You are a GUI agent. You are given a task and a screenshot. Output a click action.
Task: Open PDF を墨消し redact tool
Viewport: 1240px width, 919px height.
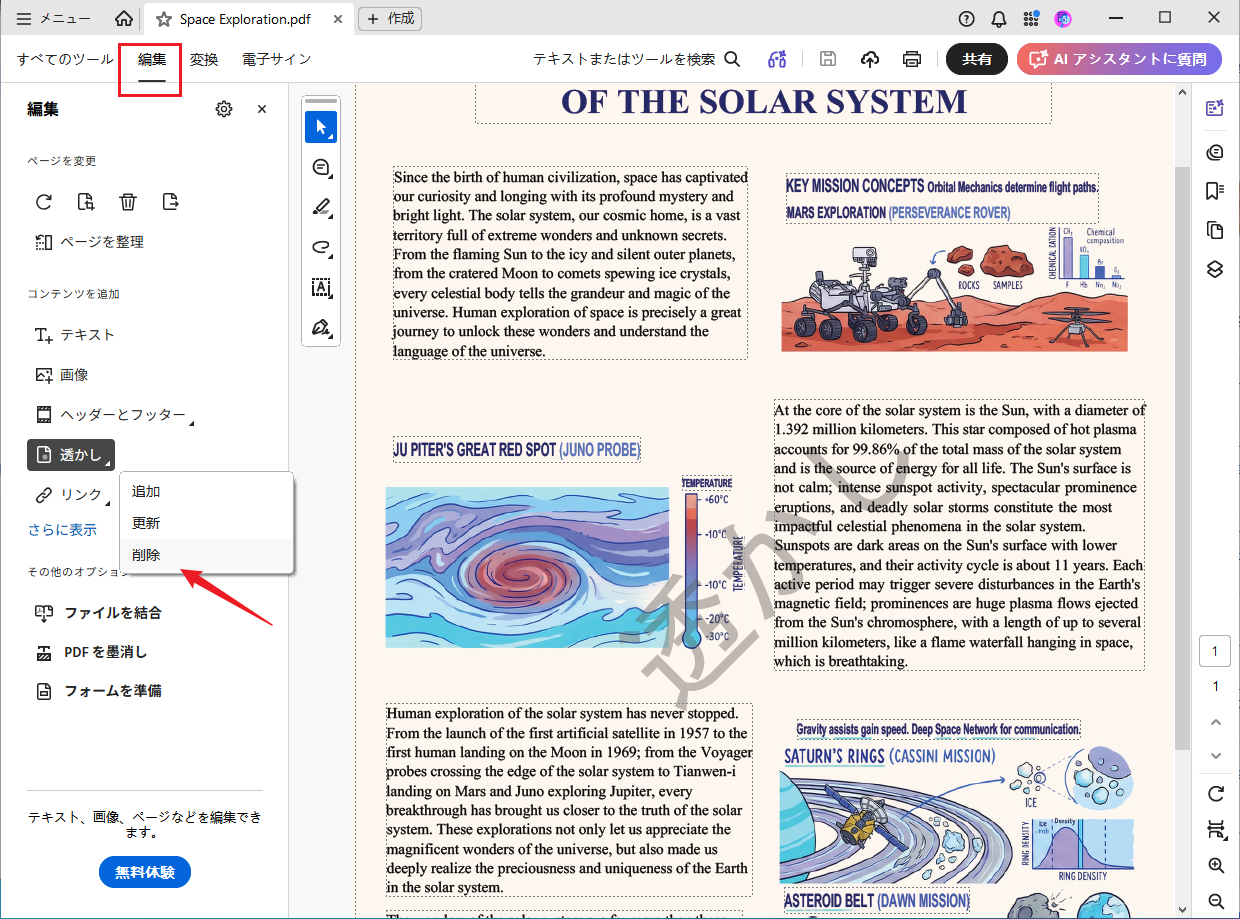(91, 652)
